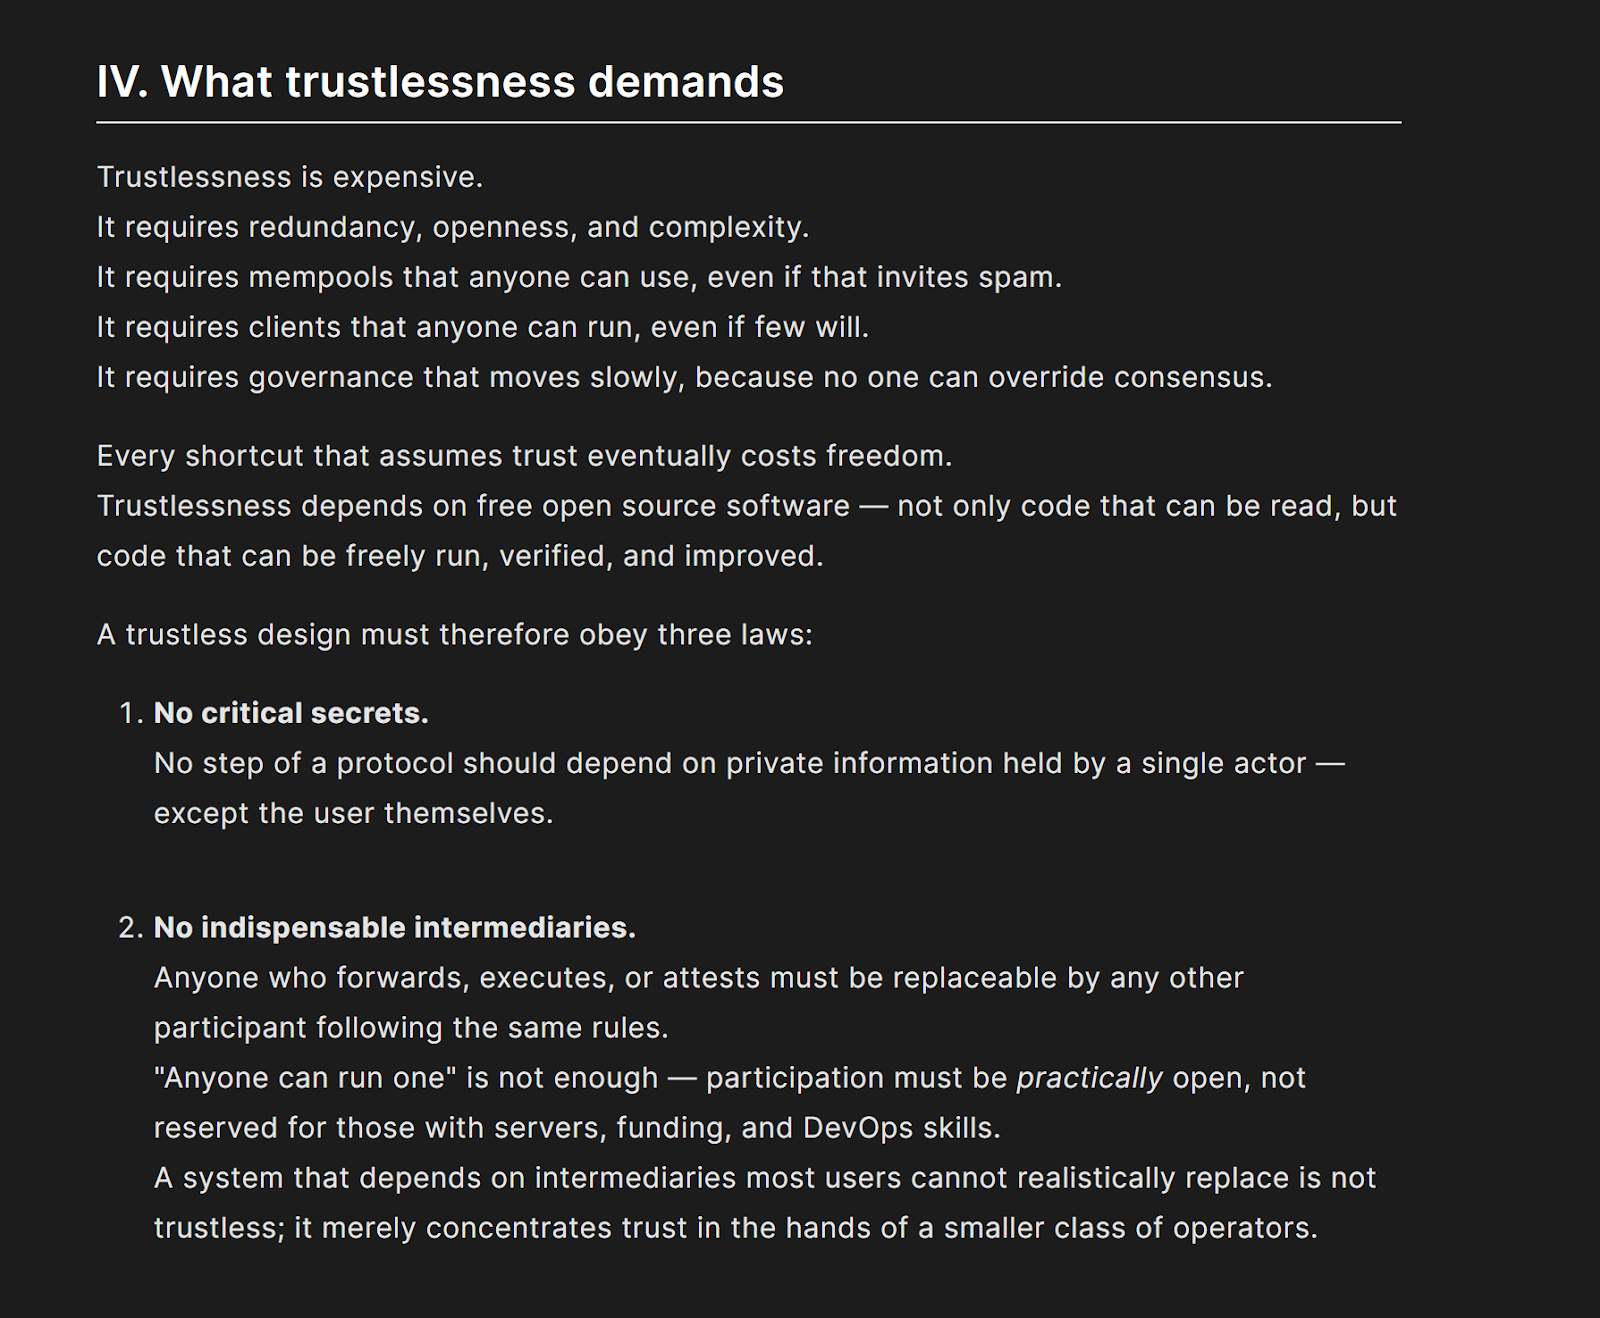Click the 'Trustlessness is expensive.' line

[290, 177]
